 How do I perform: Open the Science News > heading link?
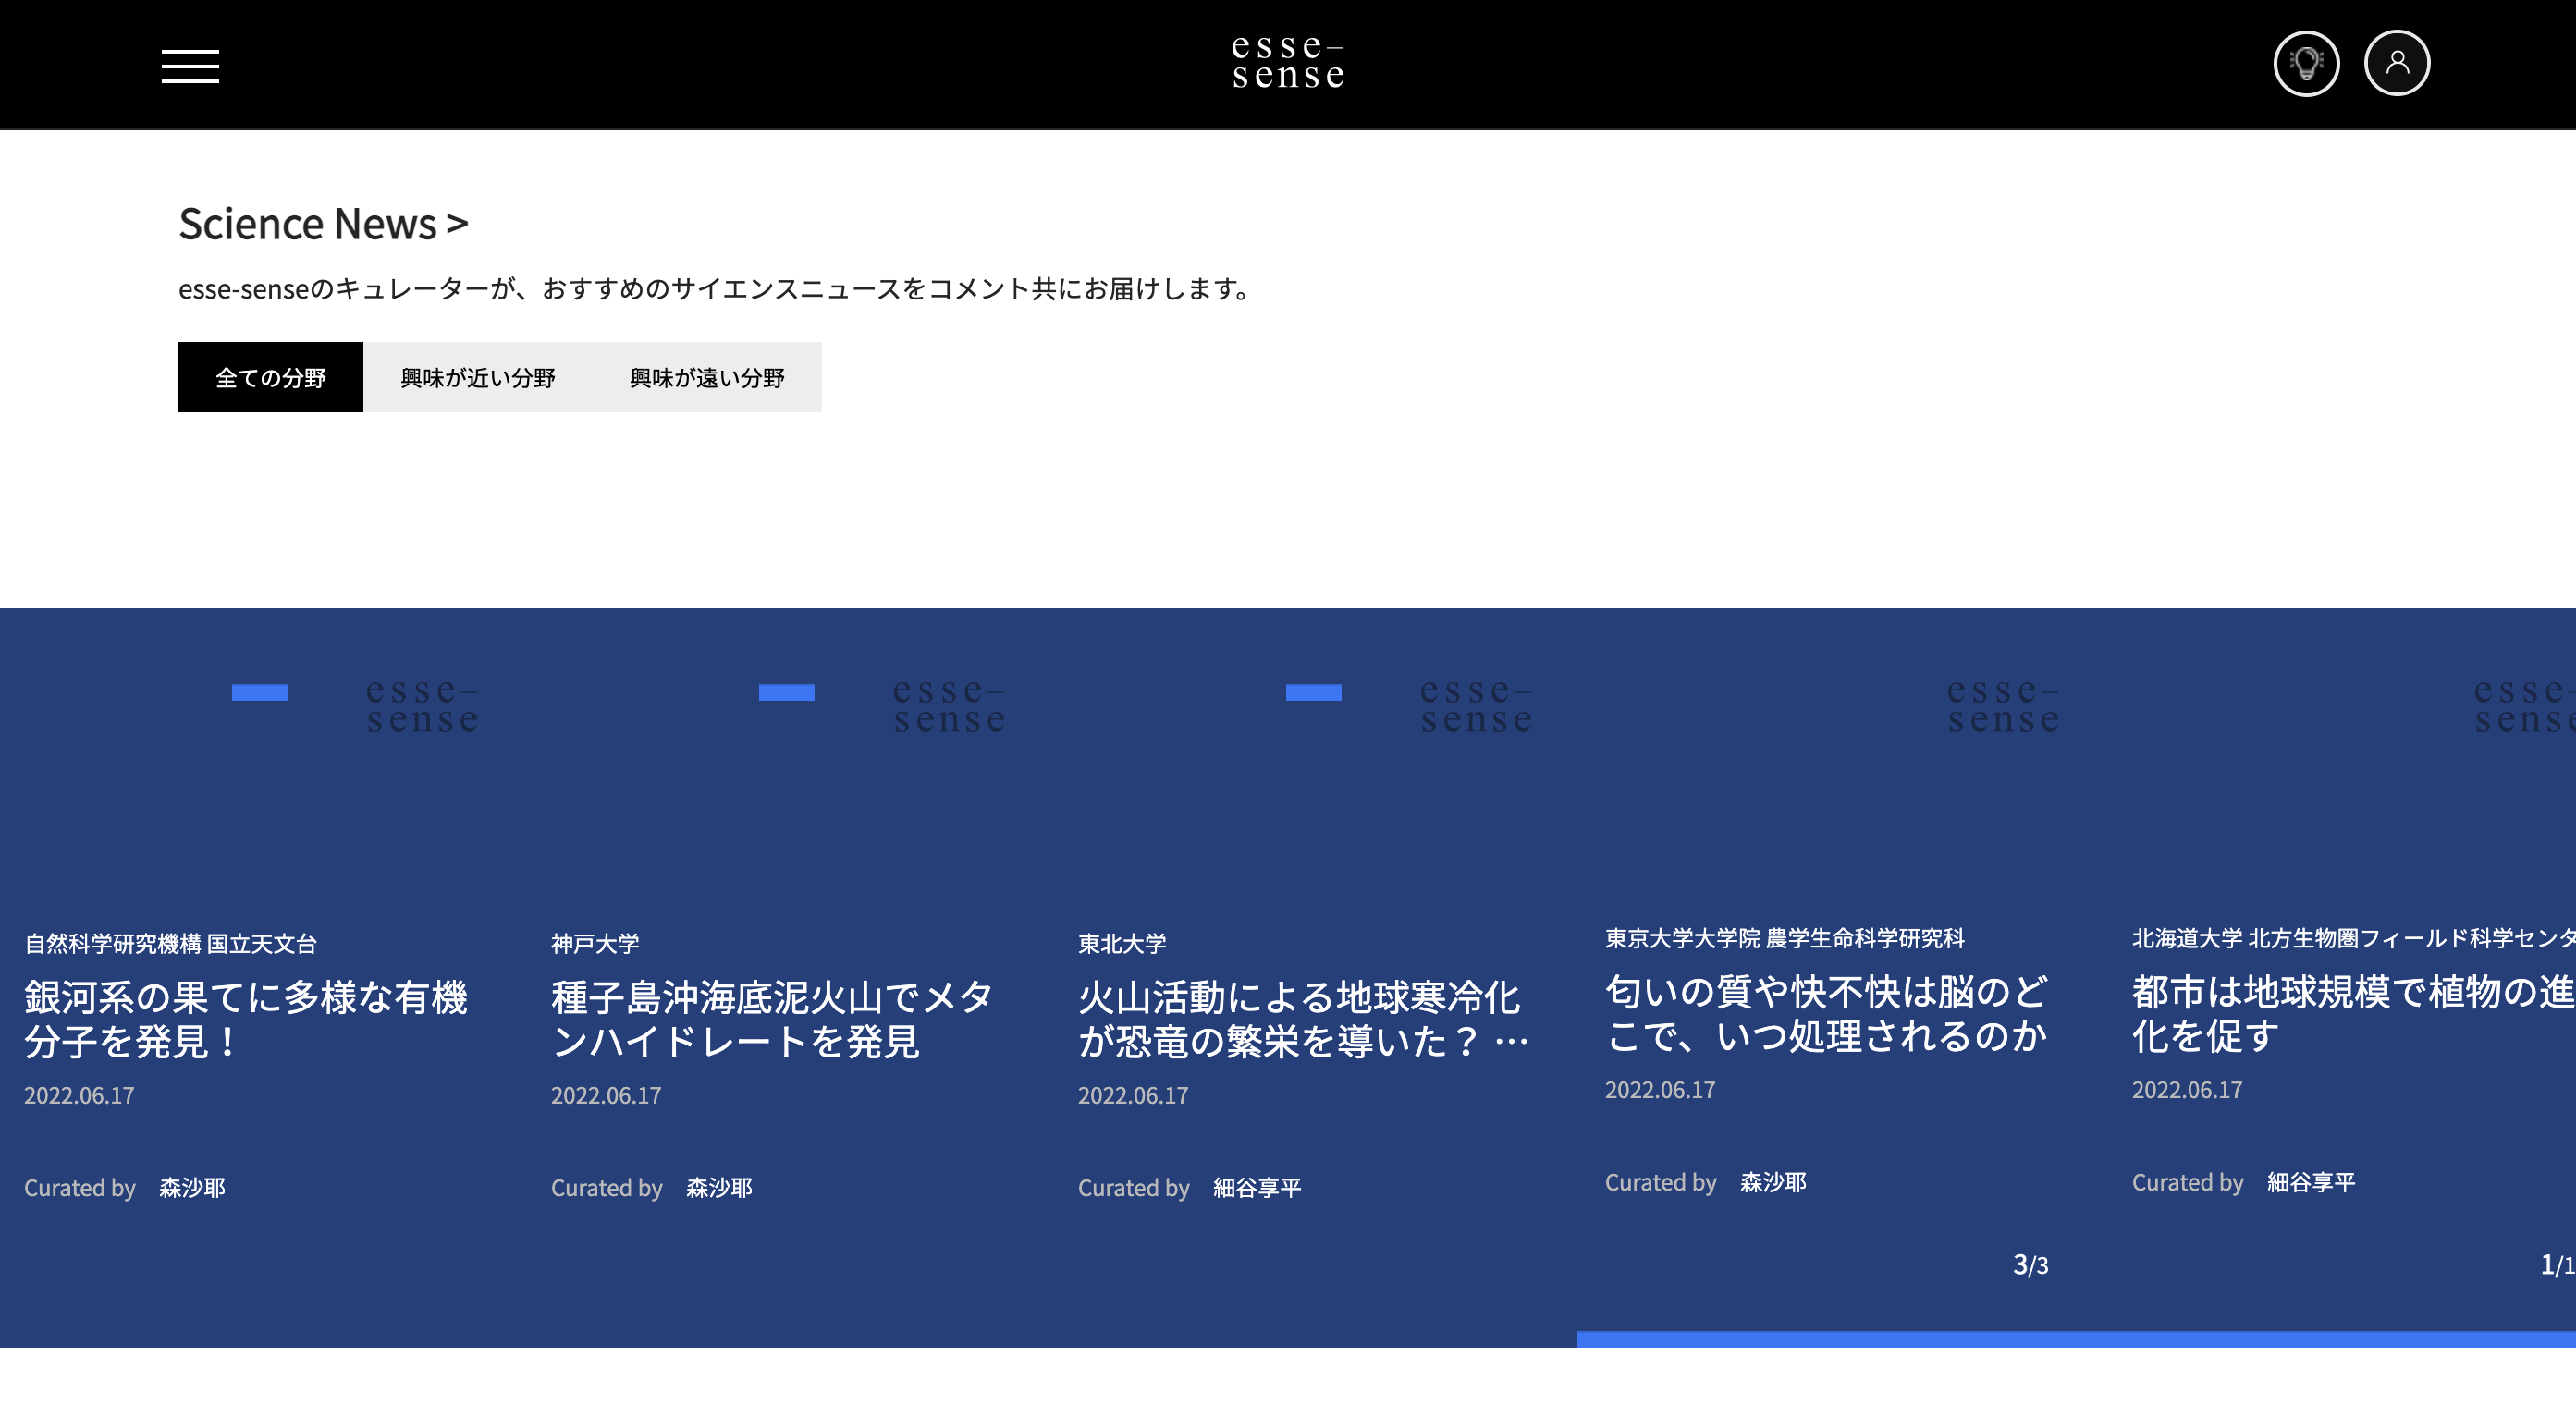pos(323,224)
